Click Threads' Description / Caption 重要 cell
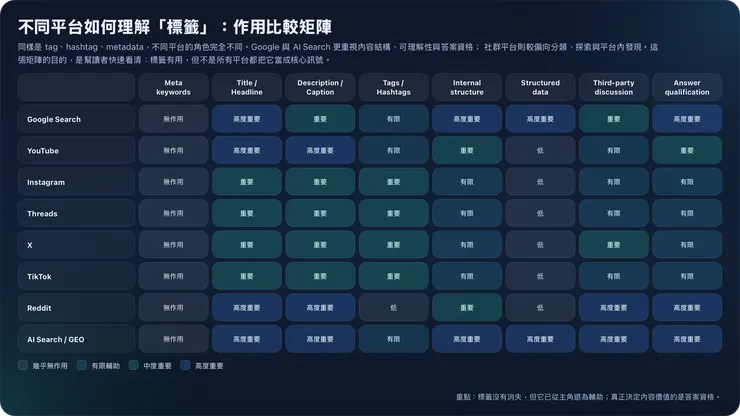The width and height of the screenshot is (740, 416). (320, 213)
